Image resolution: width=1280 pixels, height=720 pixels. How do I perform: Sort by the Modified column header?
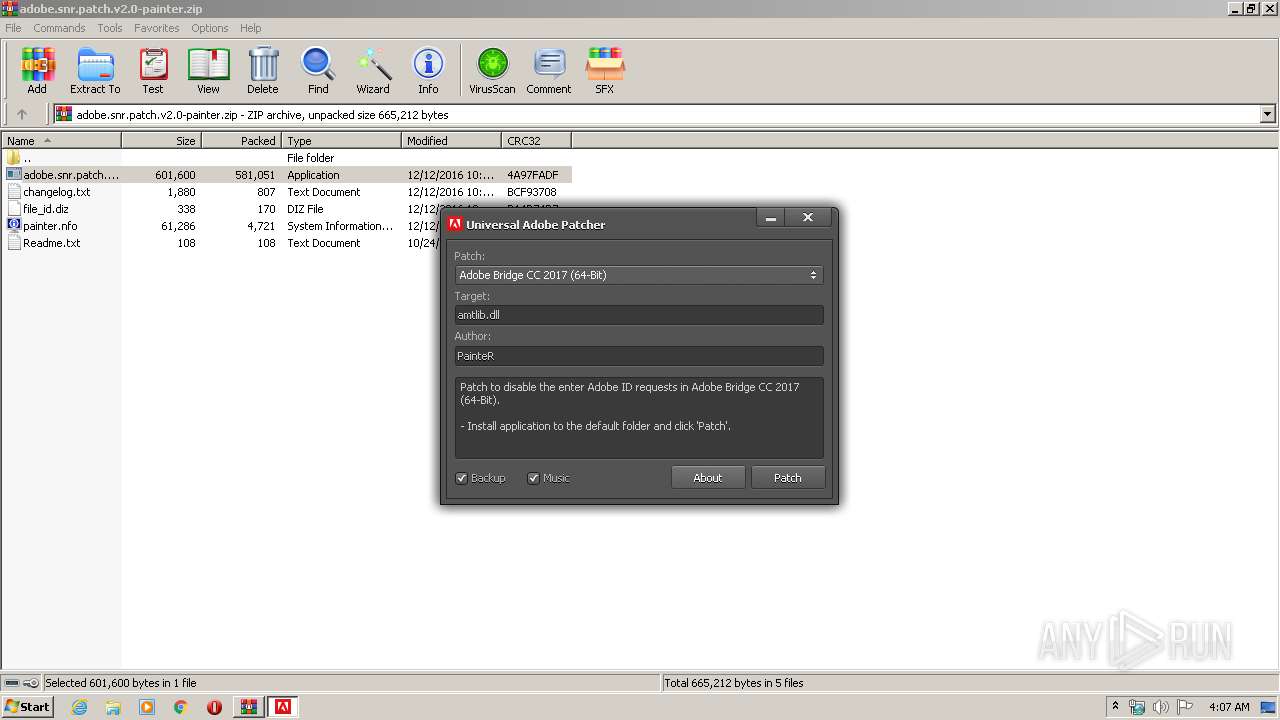click(x=451, y=141)
